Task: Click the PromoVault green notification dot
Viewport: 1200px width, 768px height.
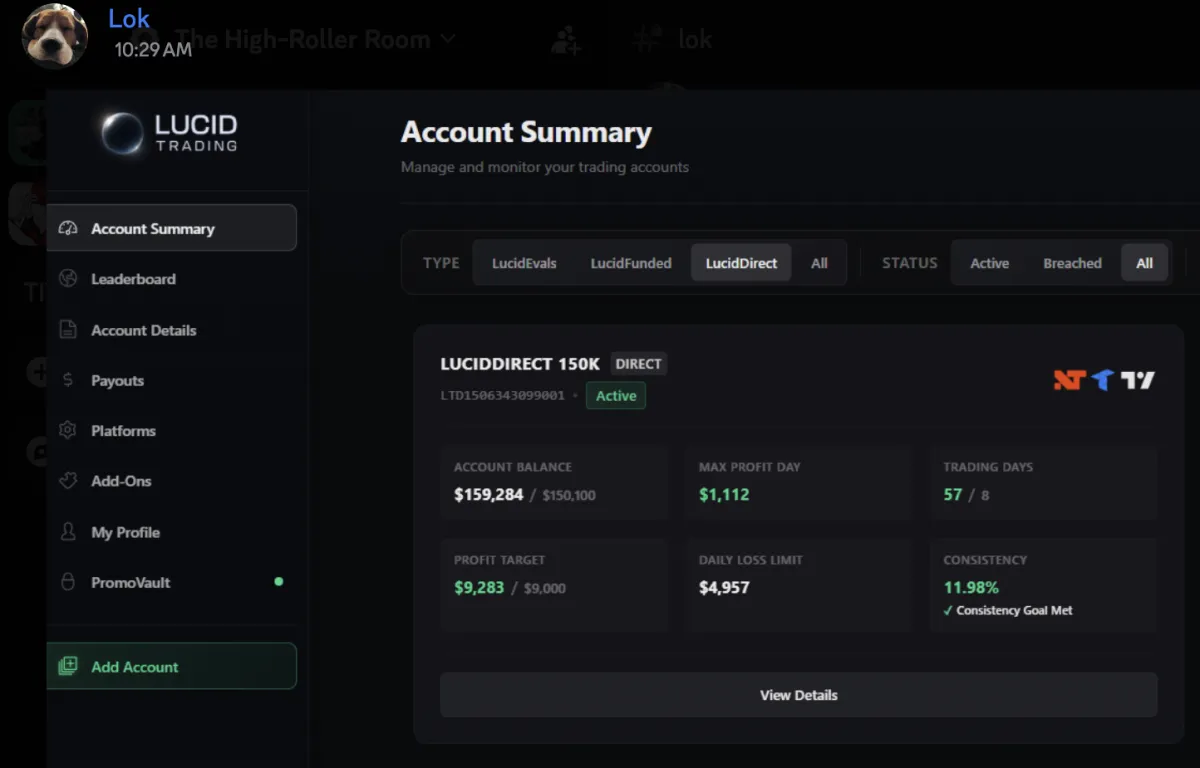Action: (278, 581)
